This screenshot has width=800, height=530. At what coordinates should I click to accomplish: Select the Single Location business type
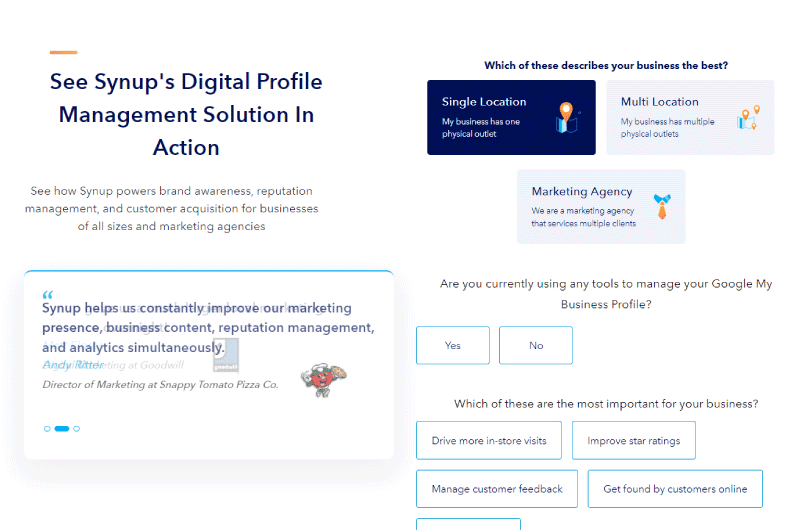(x=511, y=117)
